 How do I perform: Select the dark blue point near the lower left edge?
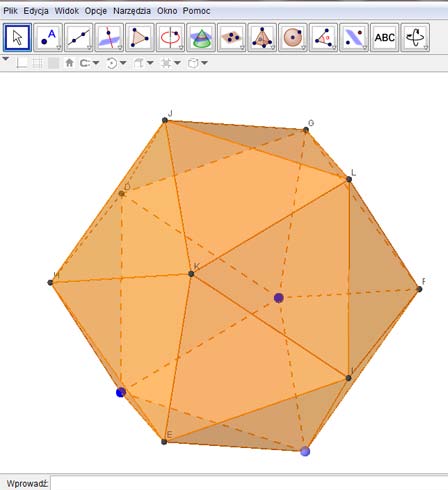click(x=121, y=392)
